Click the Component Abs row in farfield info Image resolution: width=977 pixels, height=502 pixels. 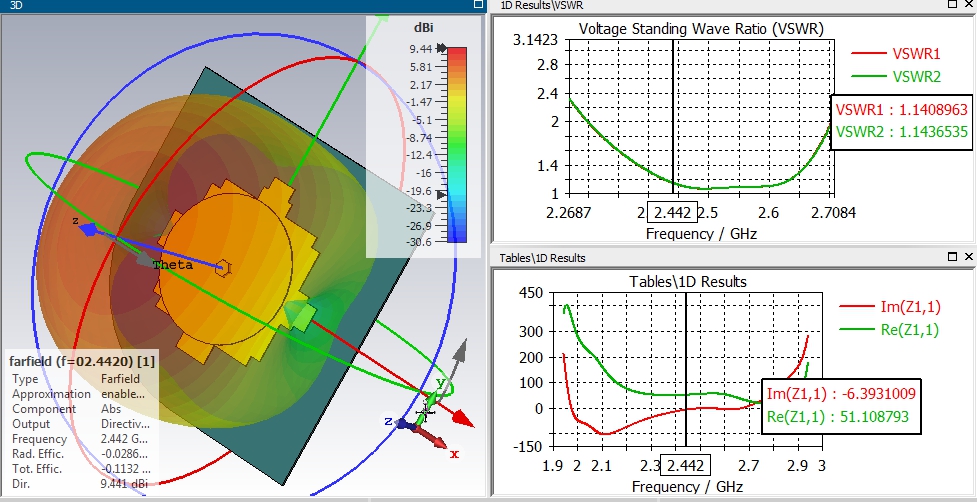tap(67, 409)
